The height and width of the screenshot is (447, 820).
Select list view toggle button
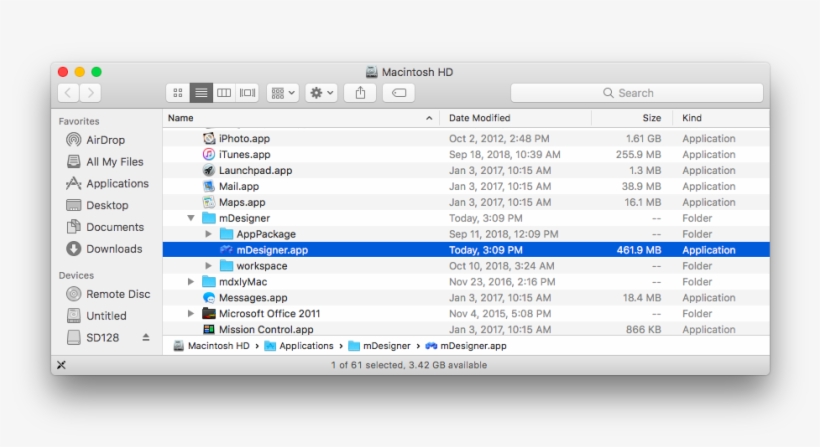tap(201, 93)
